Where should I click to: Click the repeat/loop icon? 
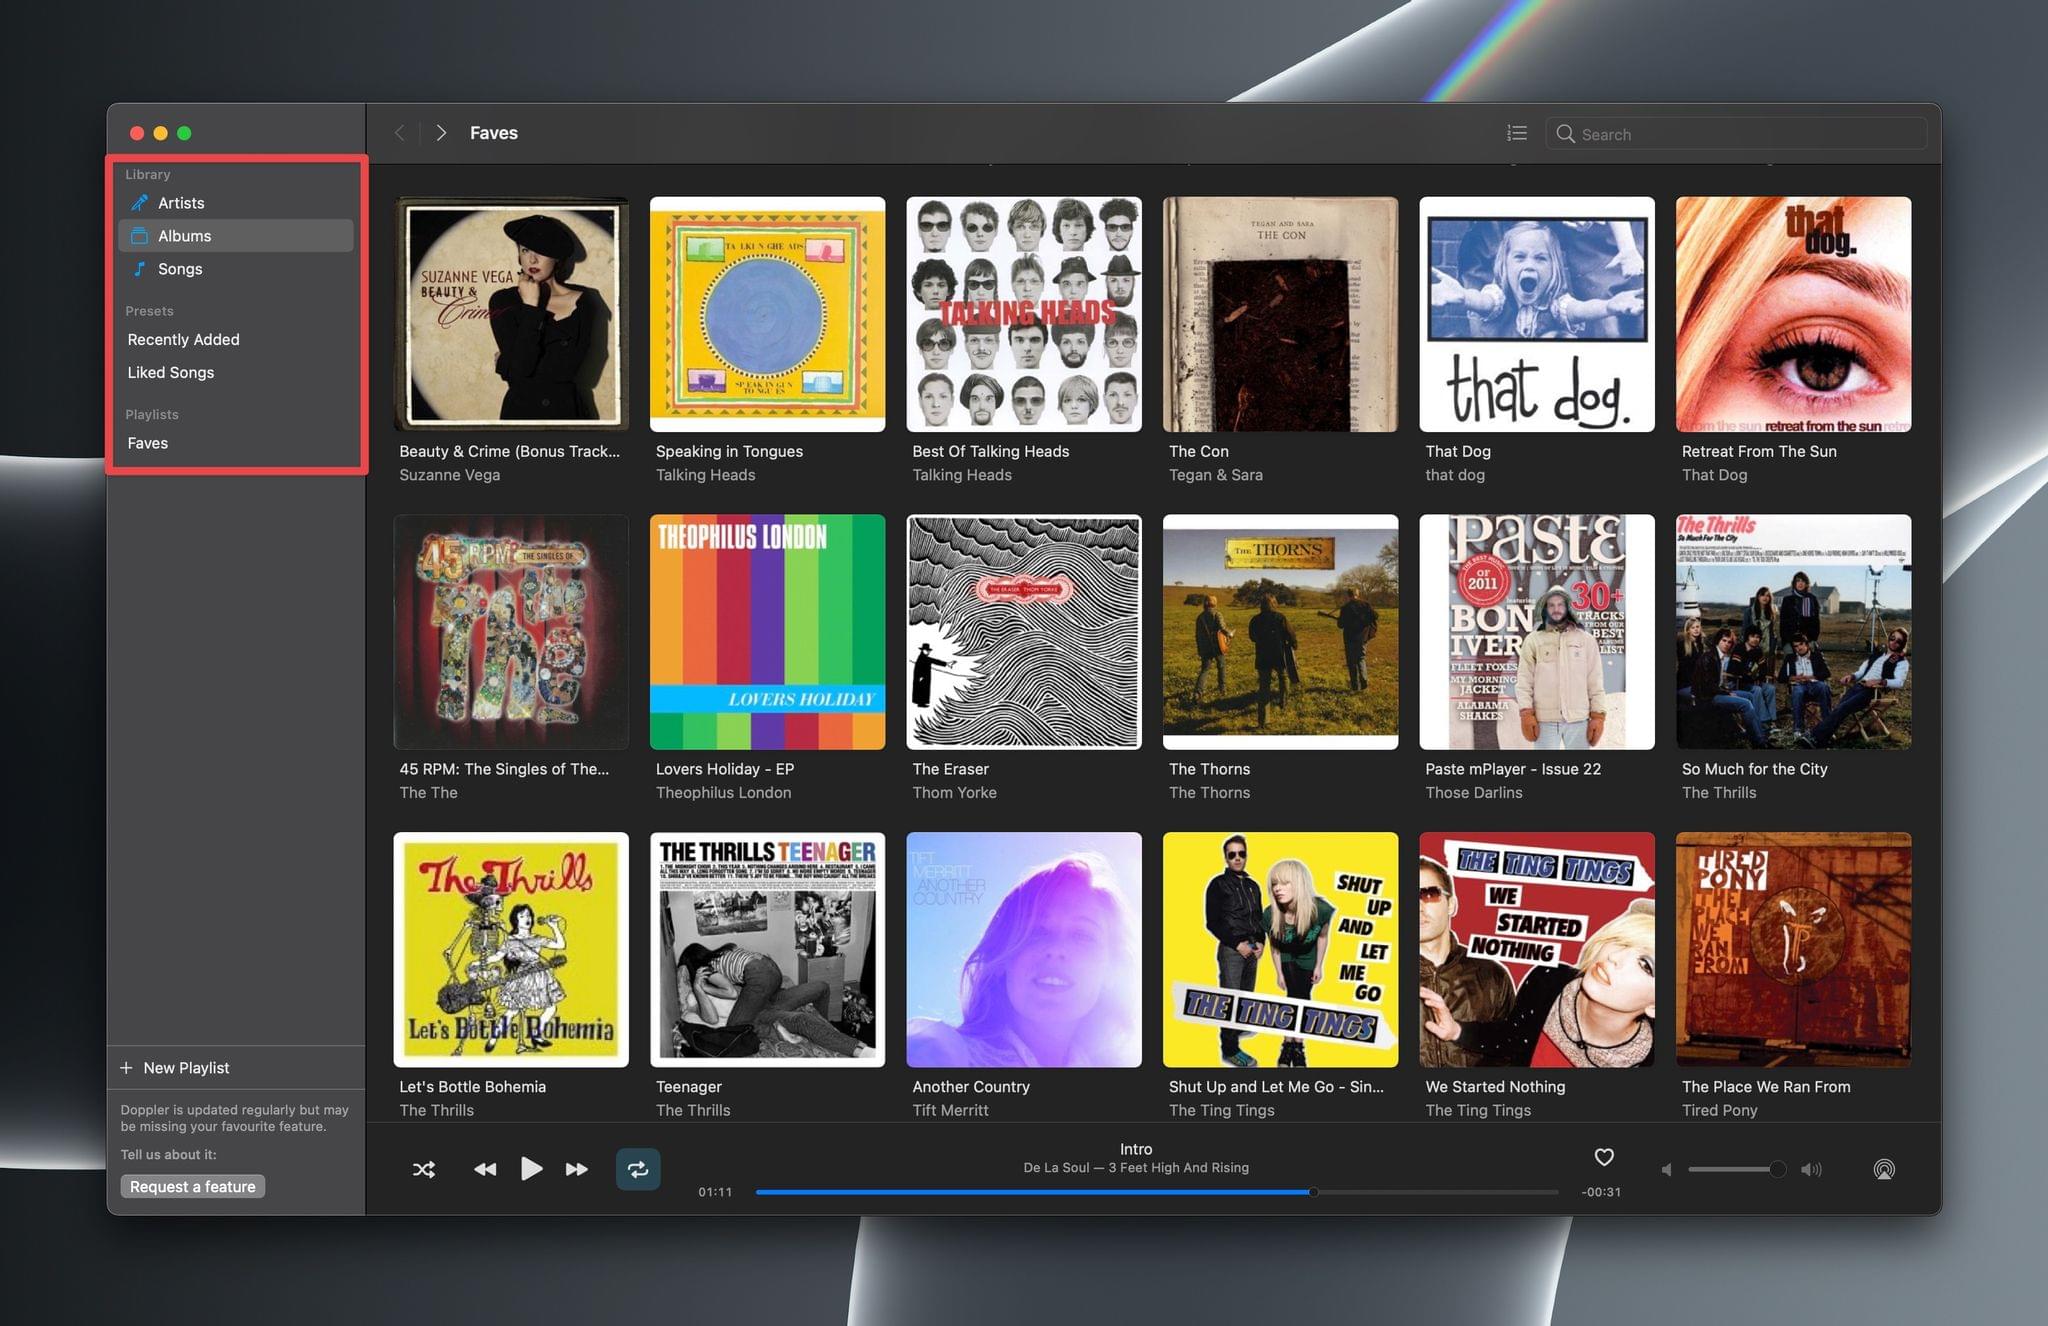pos(637,1169)
